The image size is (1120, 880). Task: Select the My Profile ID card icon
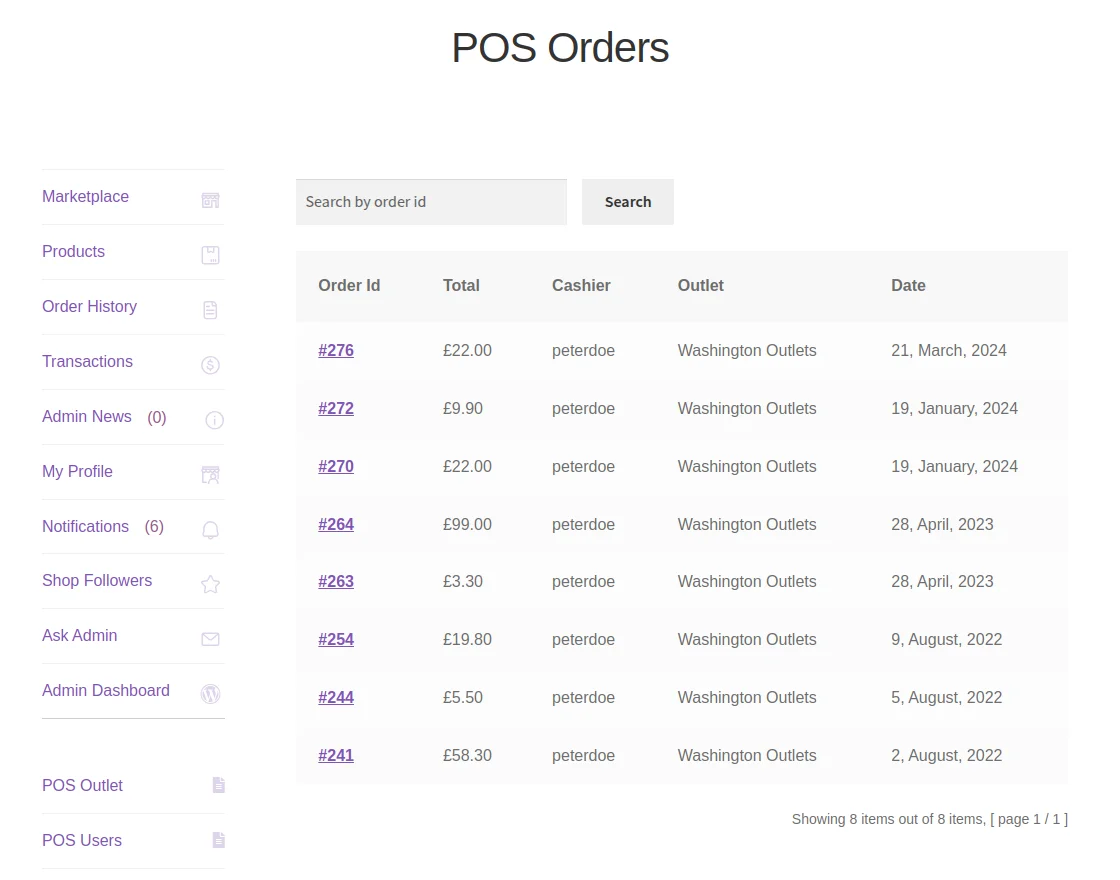(x=210, y=475)
